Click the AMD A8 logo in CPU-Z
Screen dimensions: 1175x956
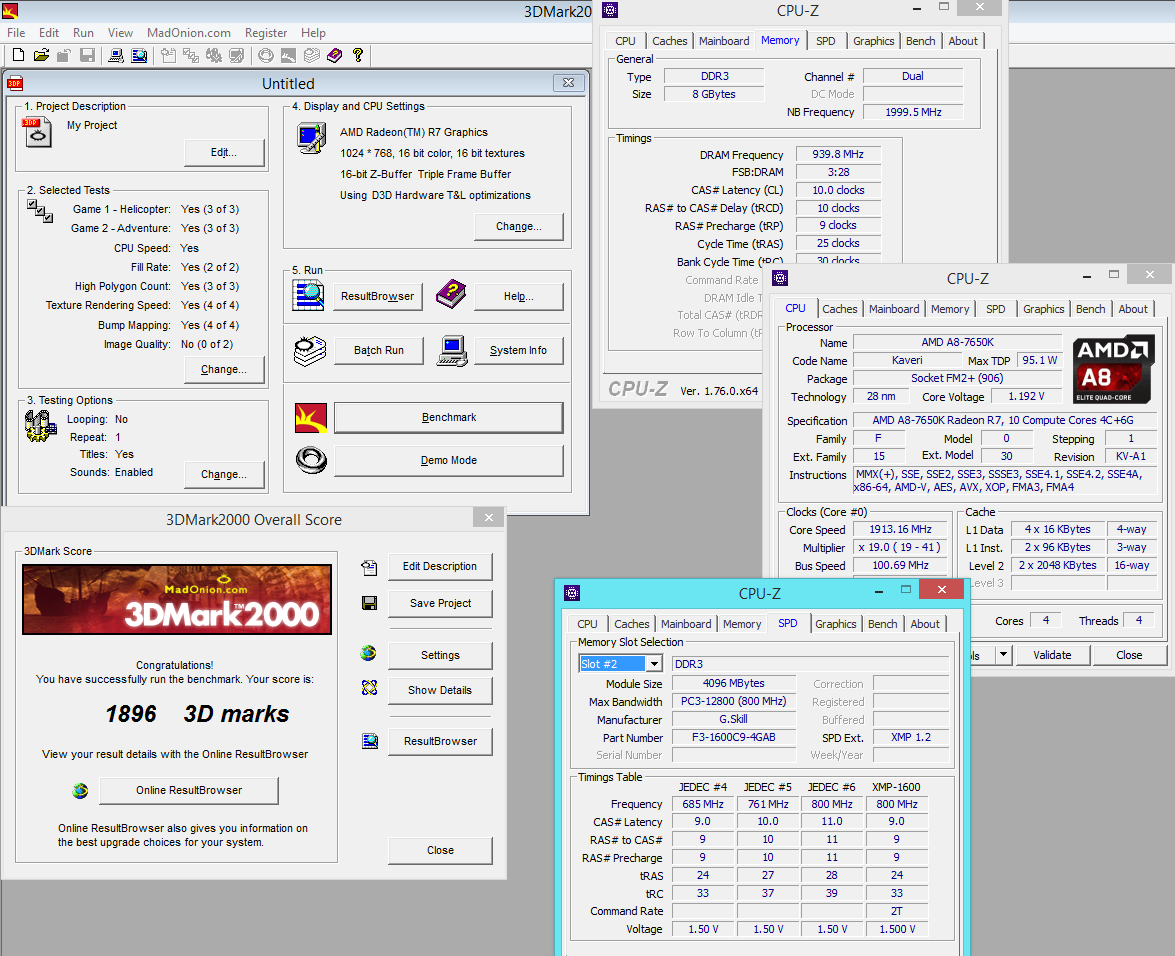[x=1113, y=370]
